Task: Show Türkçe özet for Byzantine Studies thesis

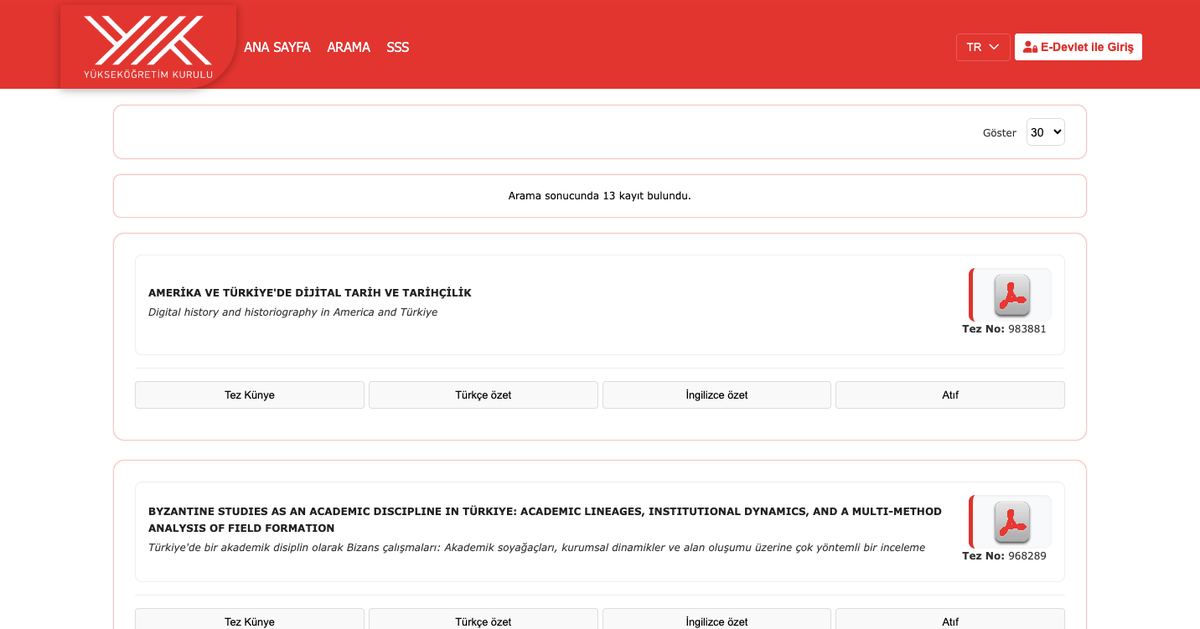Action: coord(483,621)
